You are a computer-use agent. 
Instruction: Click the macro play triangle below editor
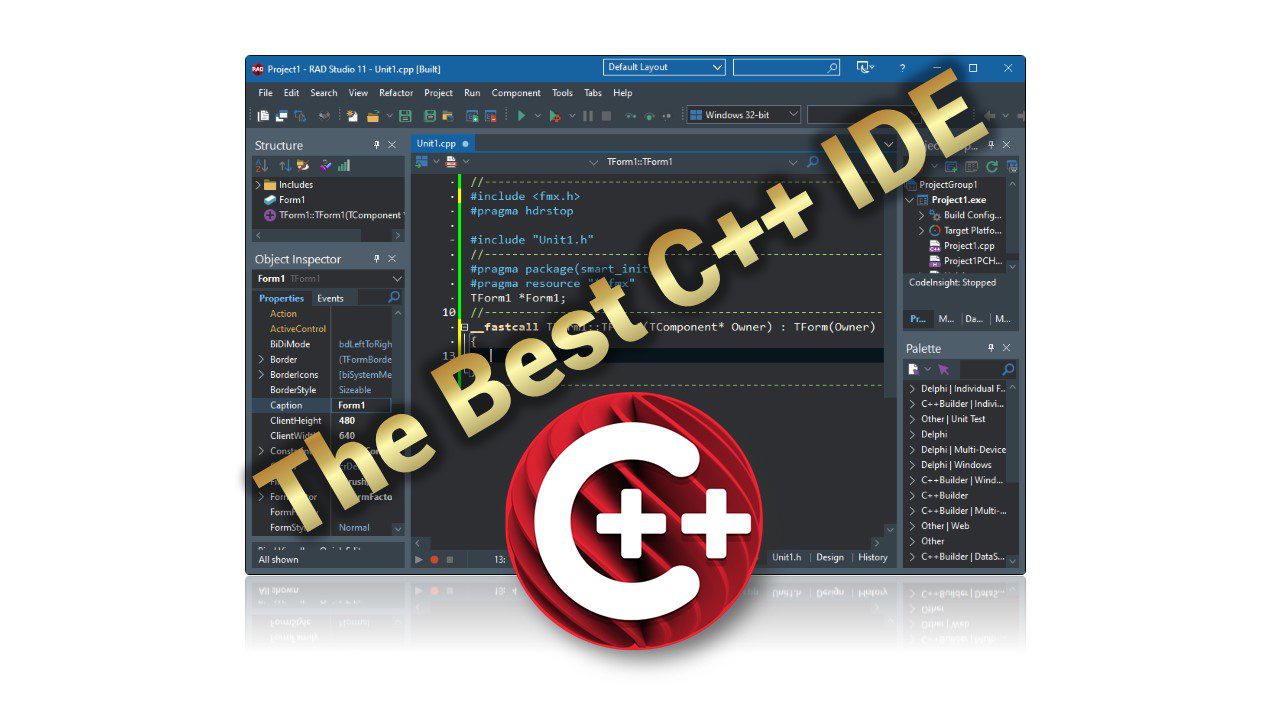(419, 559)
